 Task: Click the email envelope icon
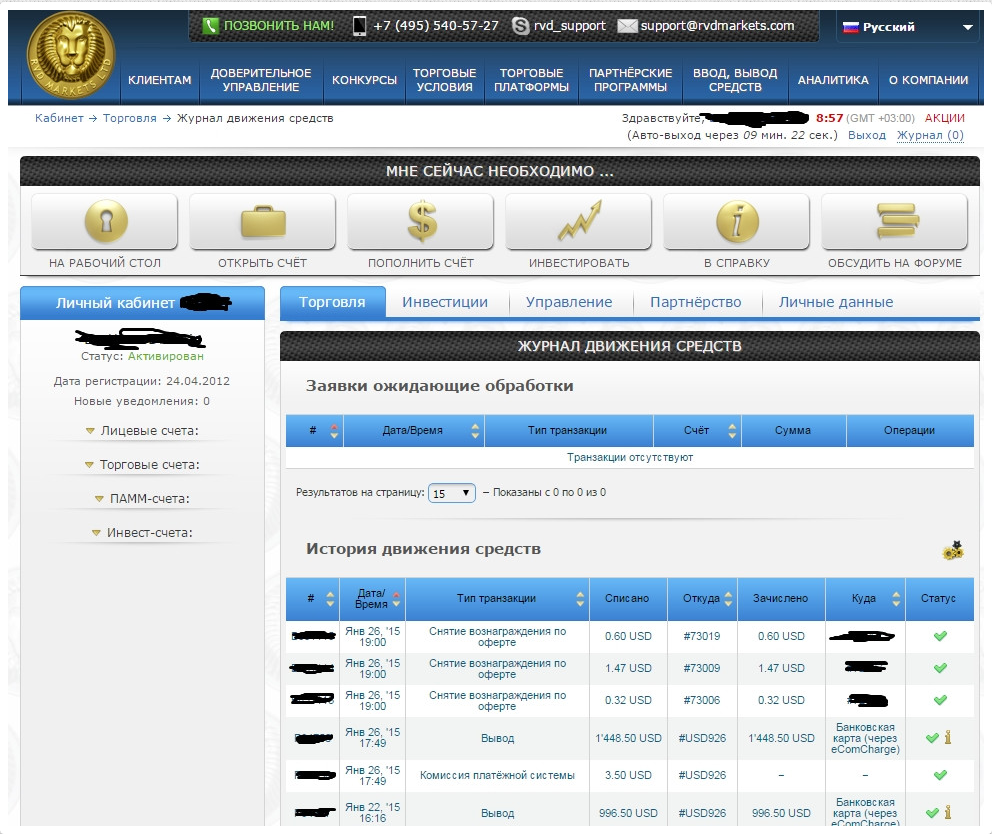coord(627,26)
